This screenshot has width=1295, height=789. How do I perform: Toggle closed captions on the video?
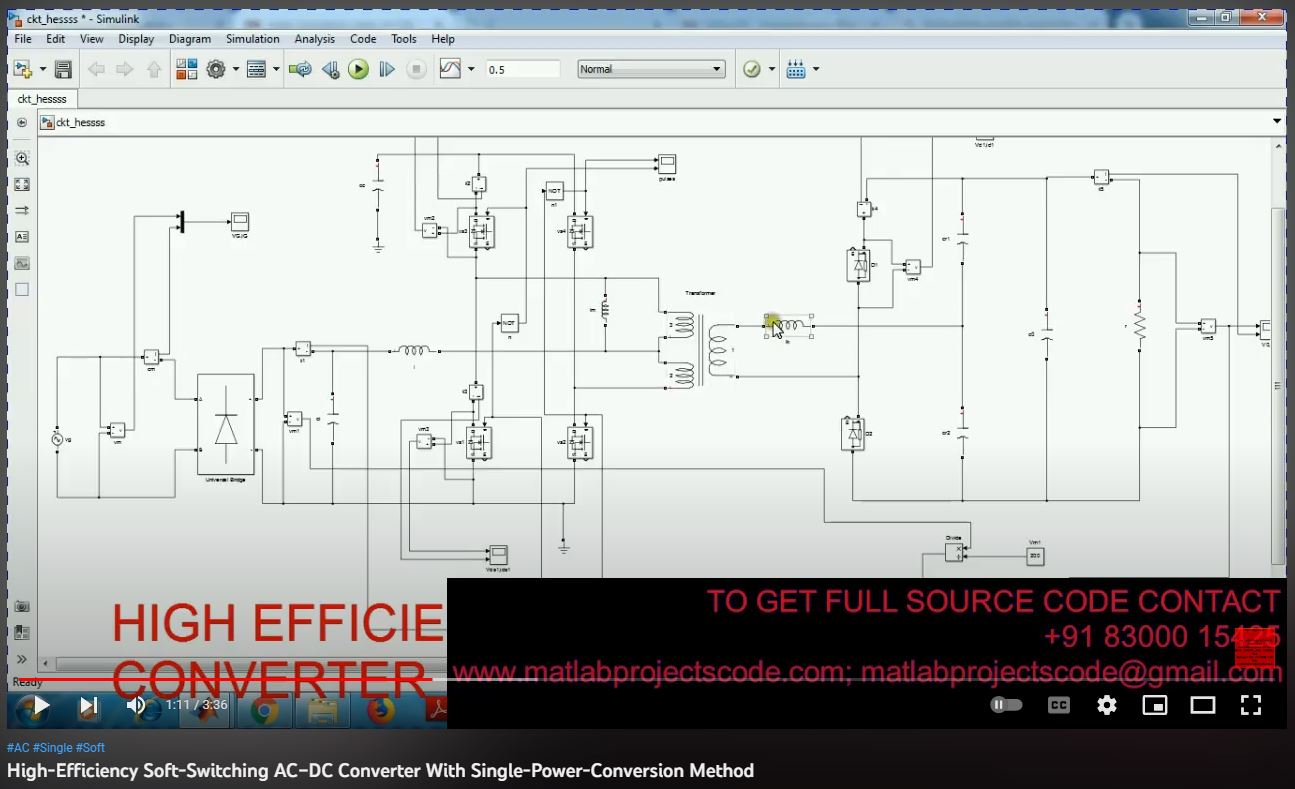tap(1058, 705)
